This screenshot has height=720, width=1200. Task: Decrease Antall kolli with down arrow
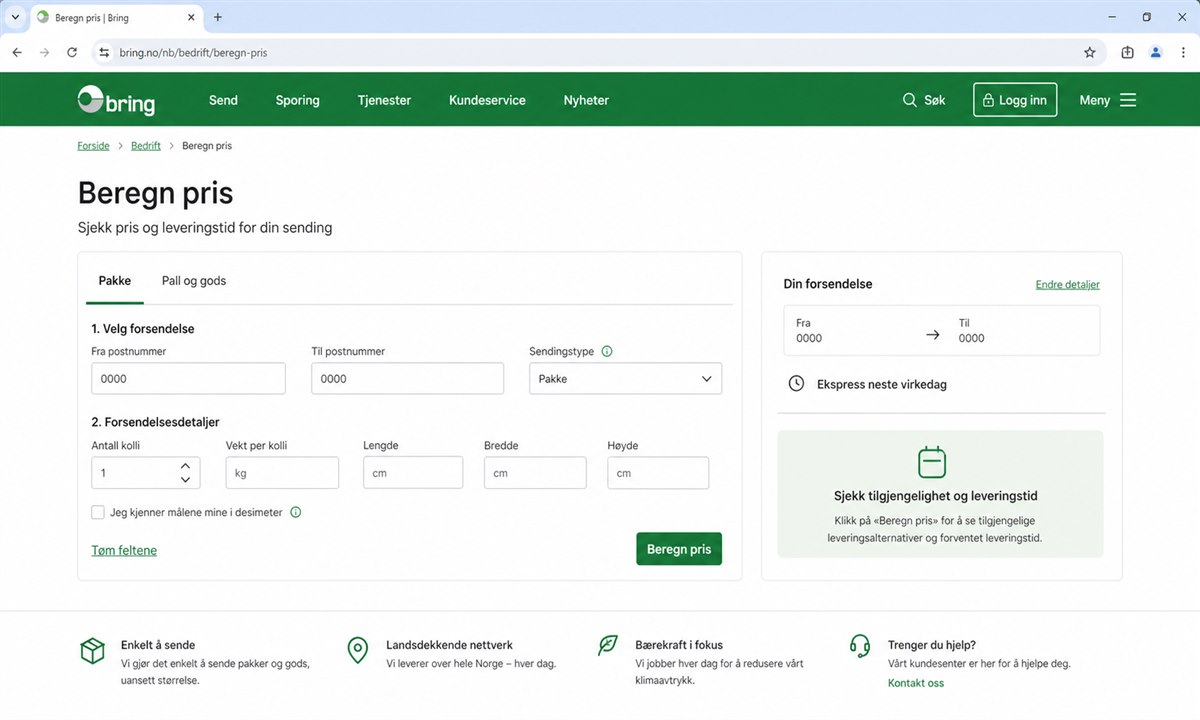tap(185, 480)
